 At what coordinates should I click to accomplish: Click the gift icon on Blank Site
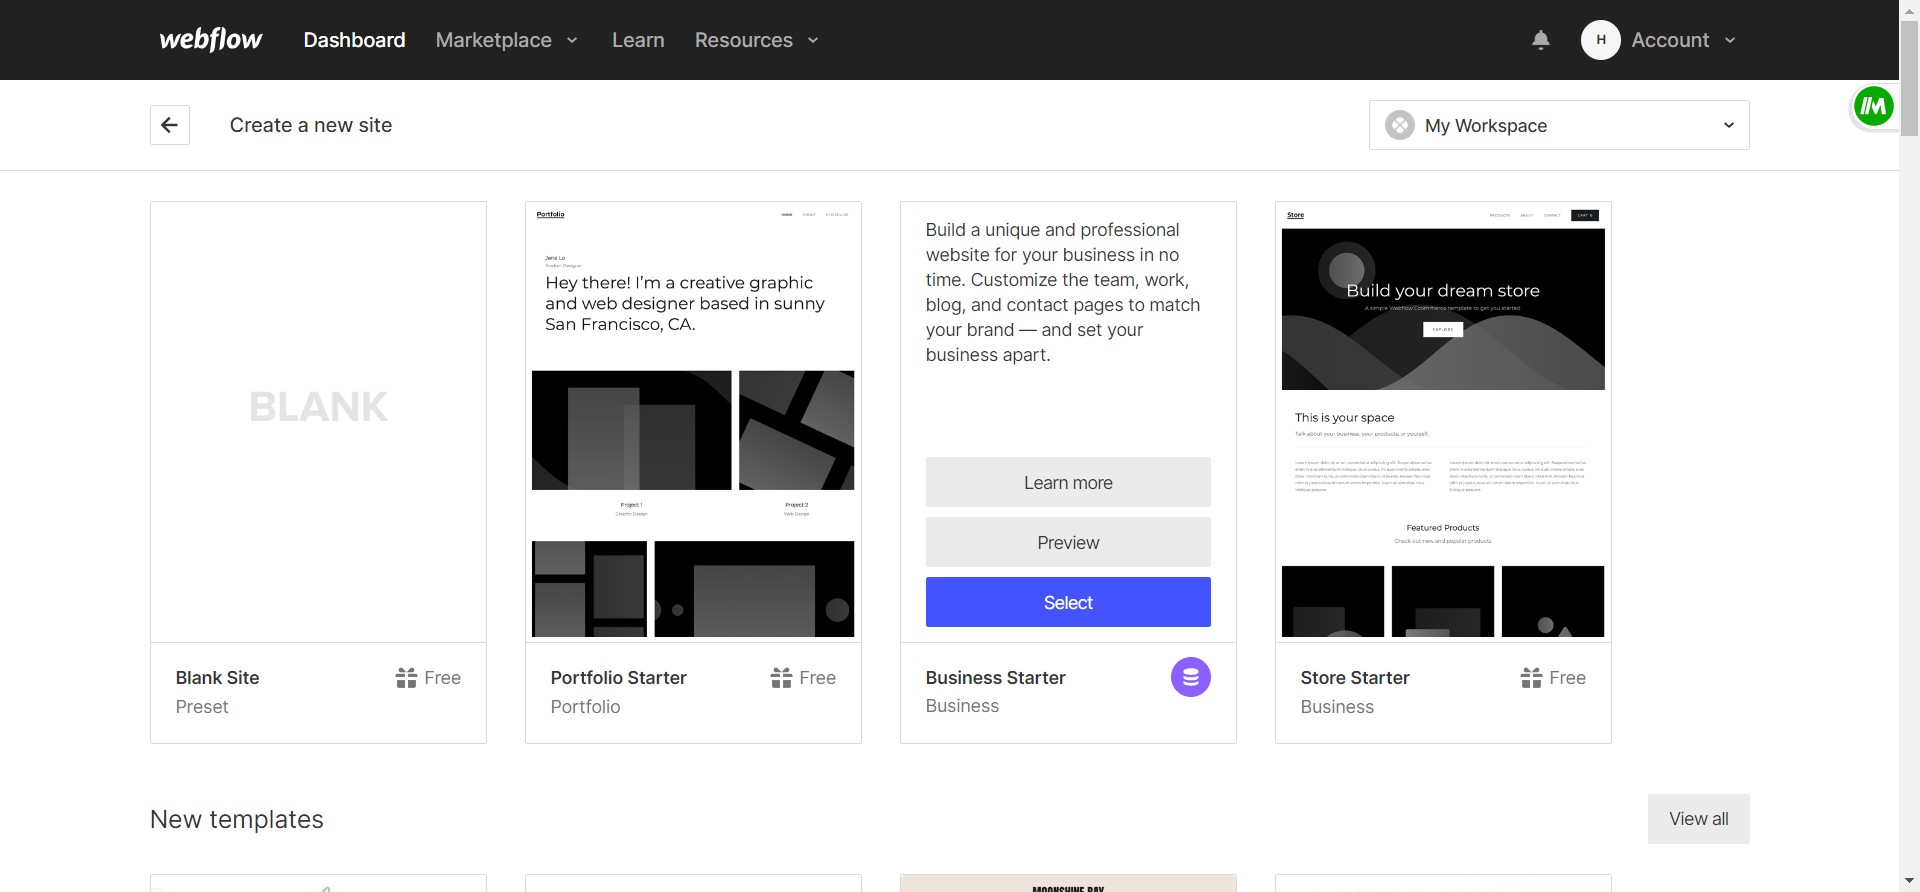[x=406, y=678]
